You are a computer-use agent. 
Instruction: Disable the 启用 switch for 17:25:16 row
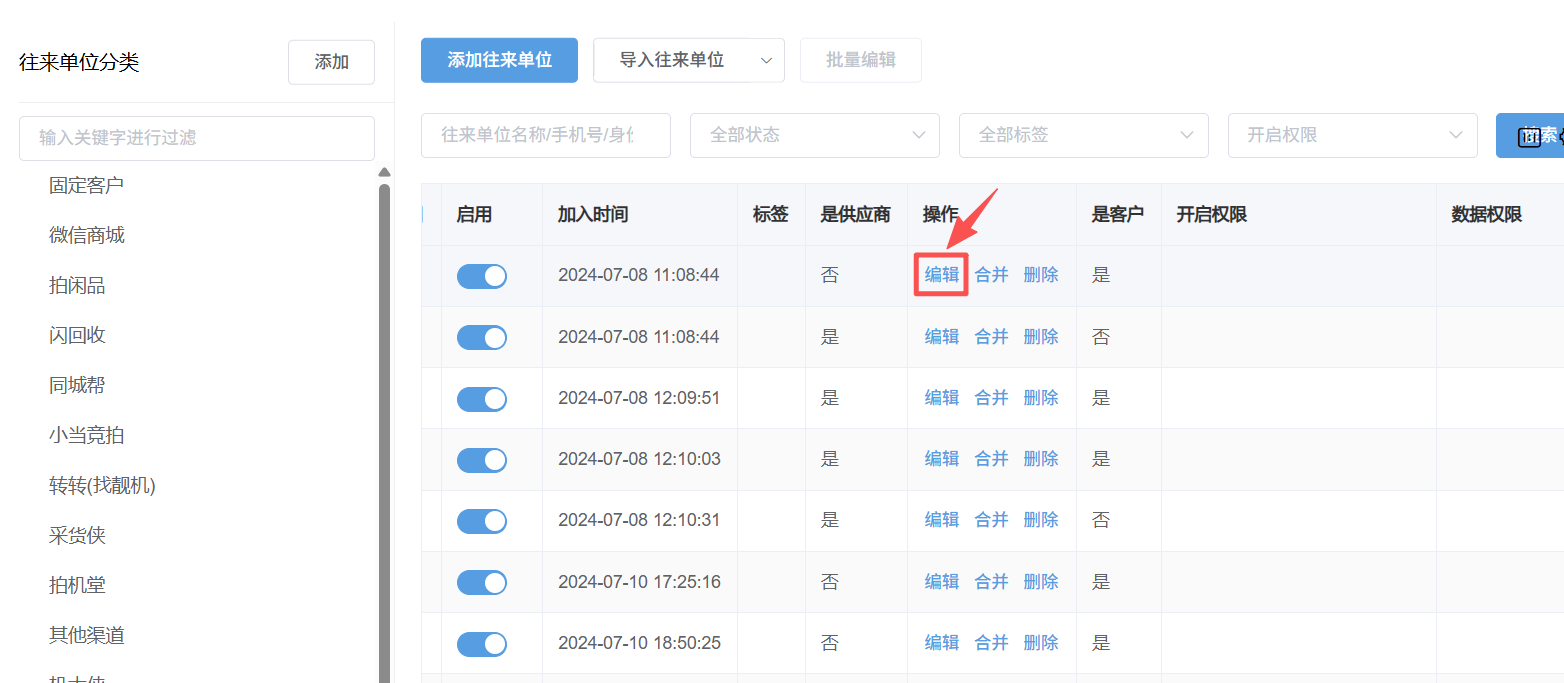(x=482, y=582)
